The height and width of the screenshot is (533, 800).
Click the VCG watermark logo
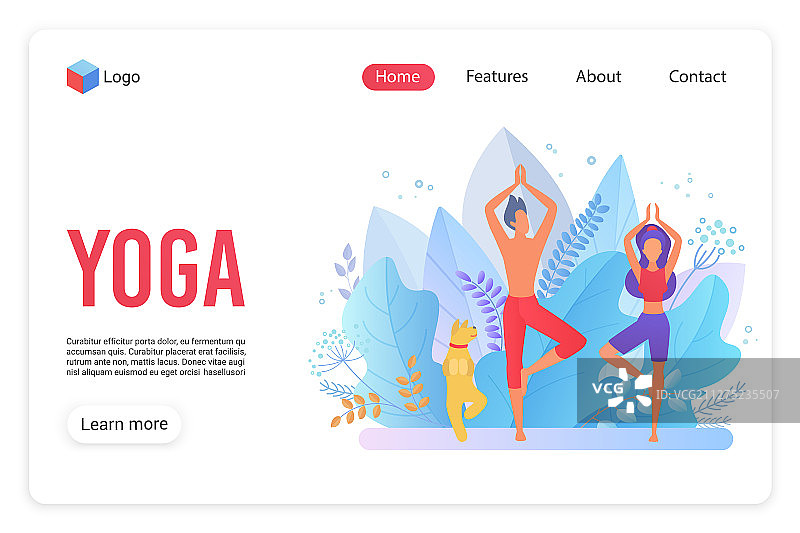click(622, 390)
